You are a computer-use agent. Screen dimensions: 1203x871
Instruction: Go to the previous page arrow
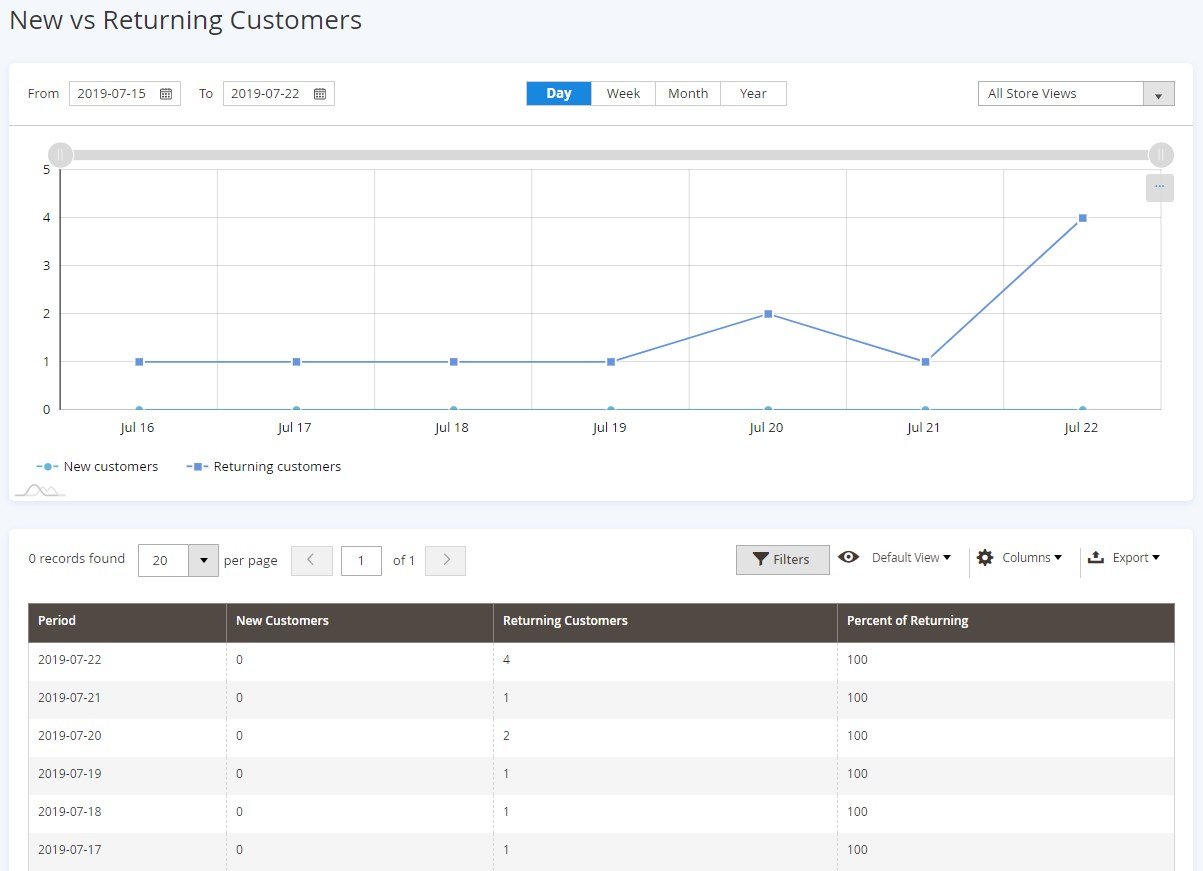pyautogui.click(x=311, y=560)
